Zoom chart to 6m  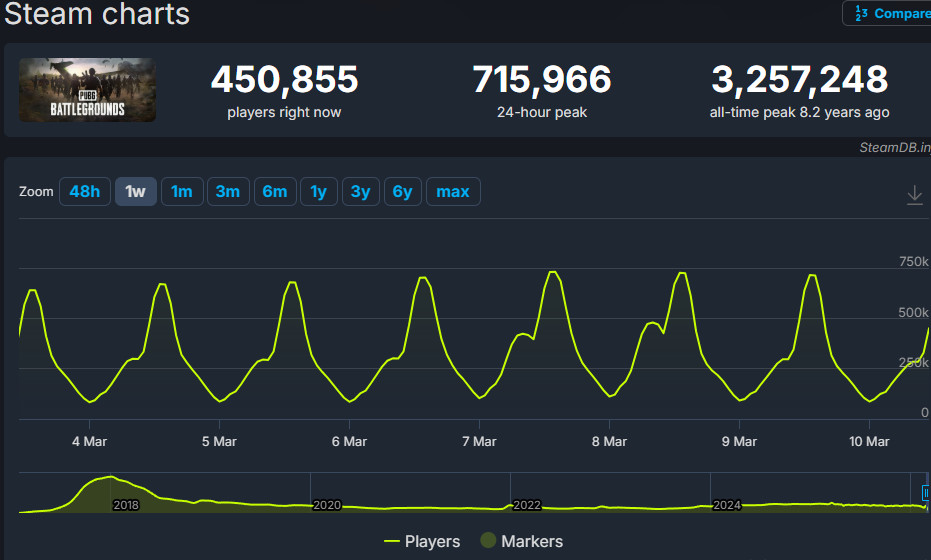point(275,191)
